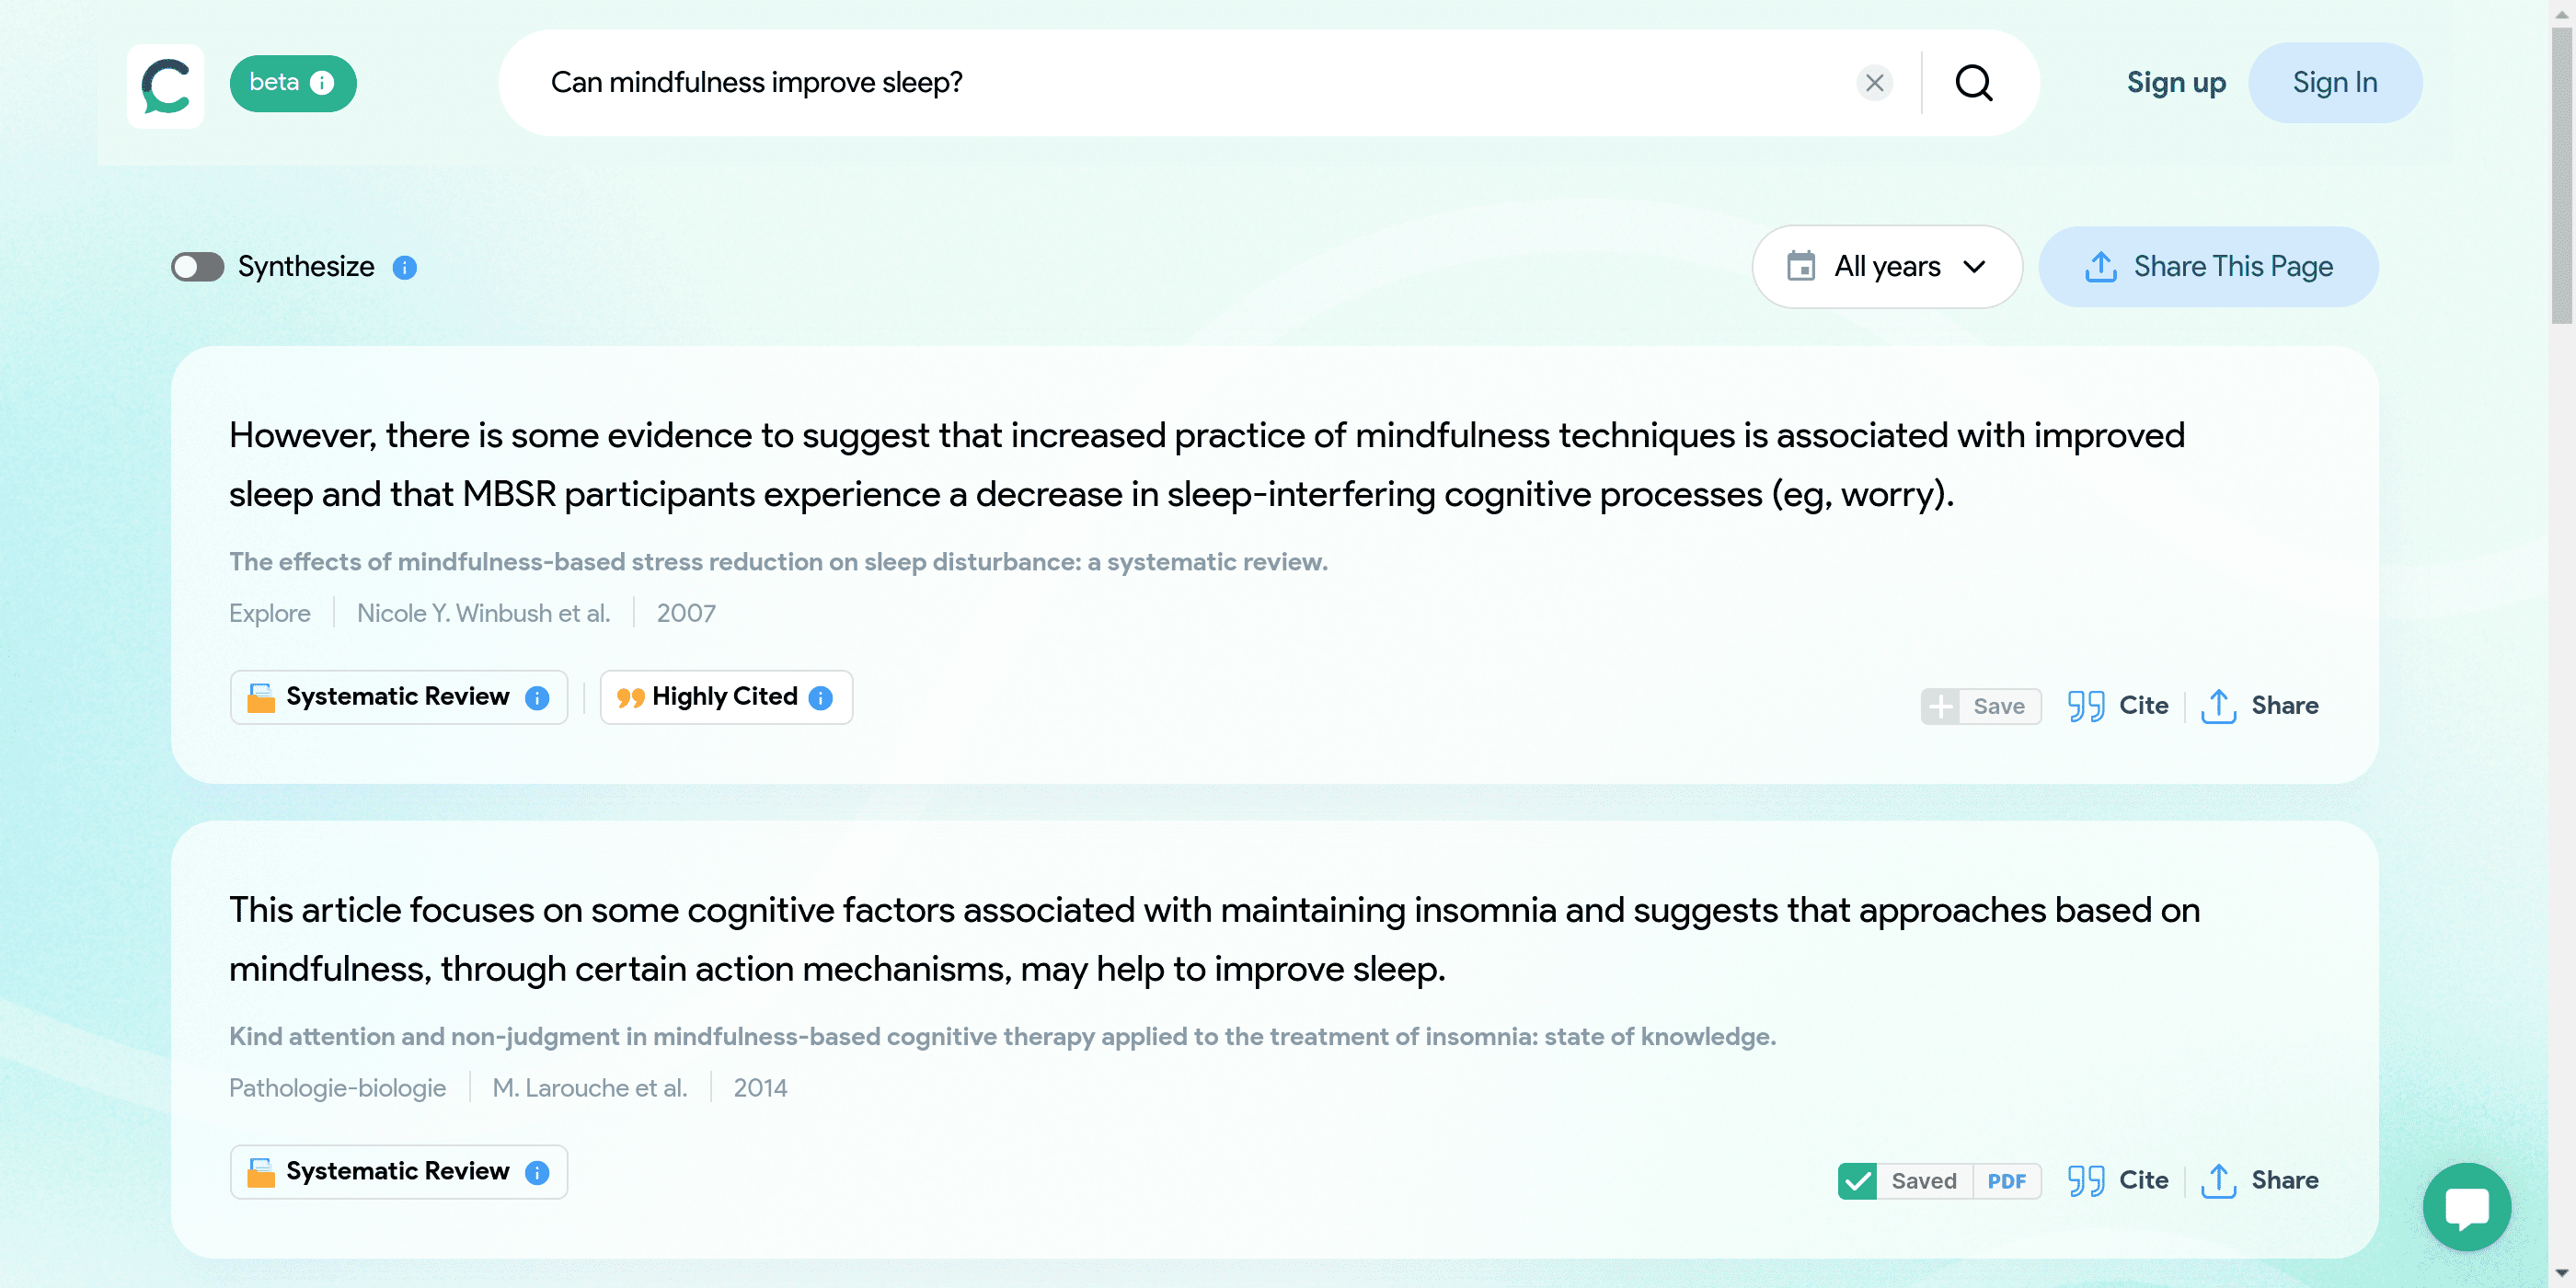
Task: Click Share This Page button
Action: pyautogui.click(x=2207, y=267)
